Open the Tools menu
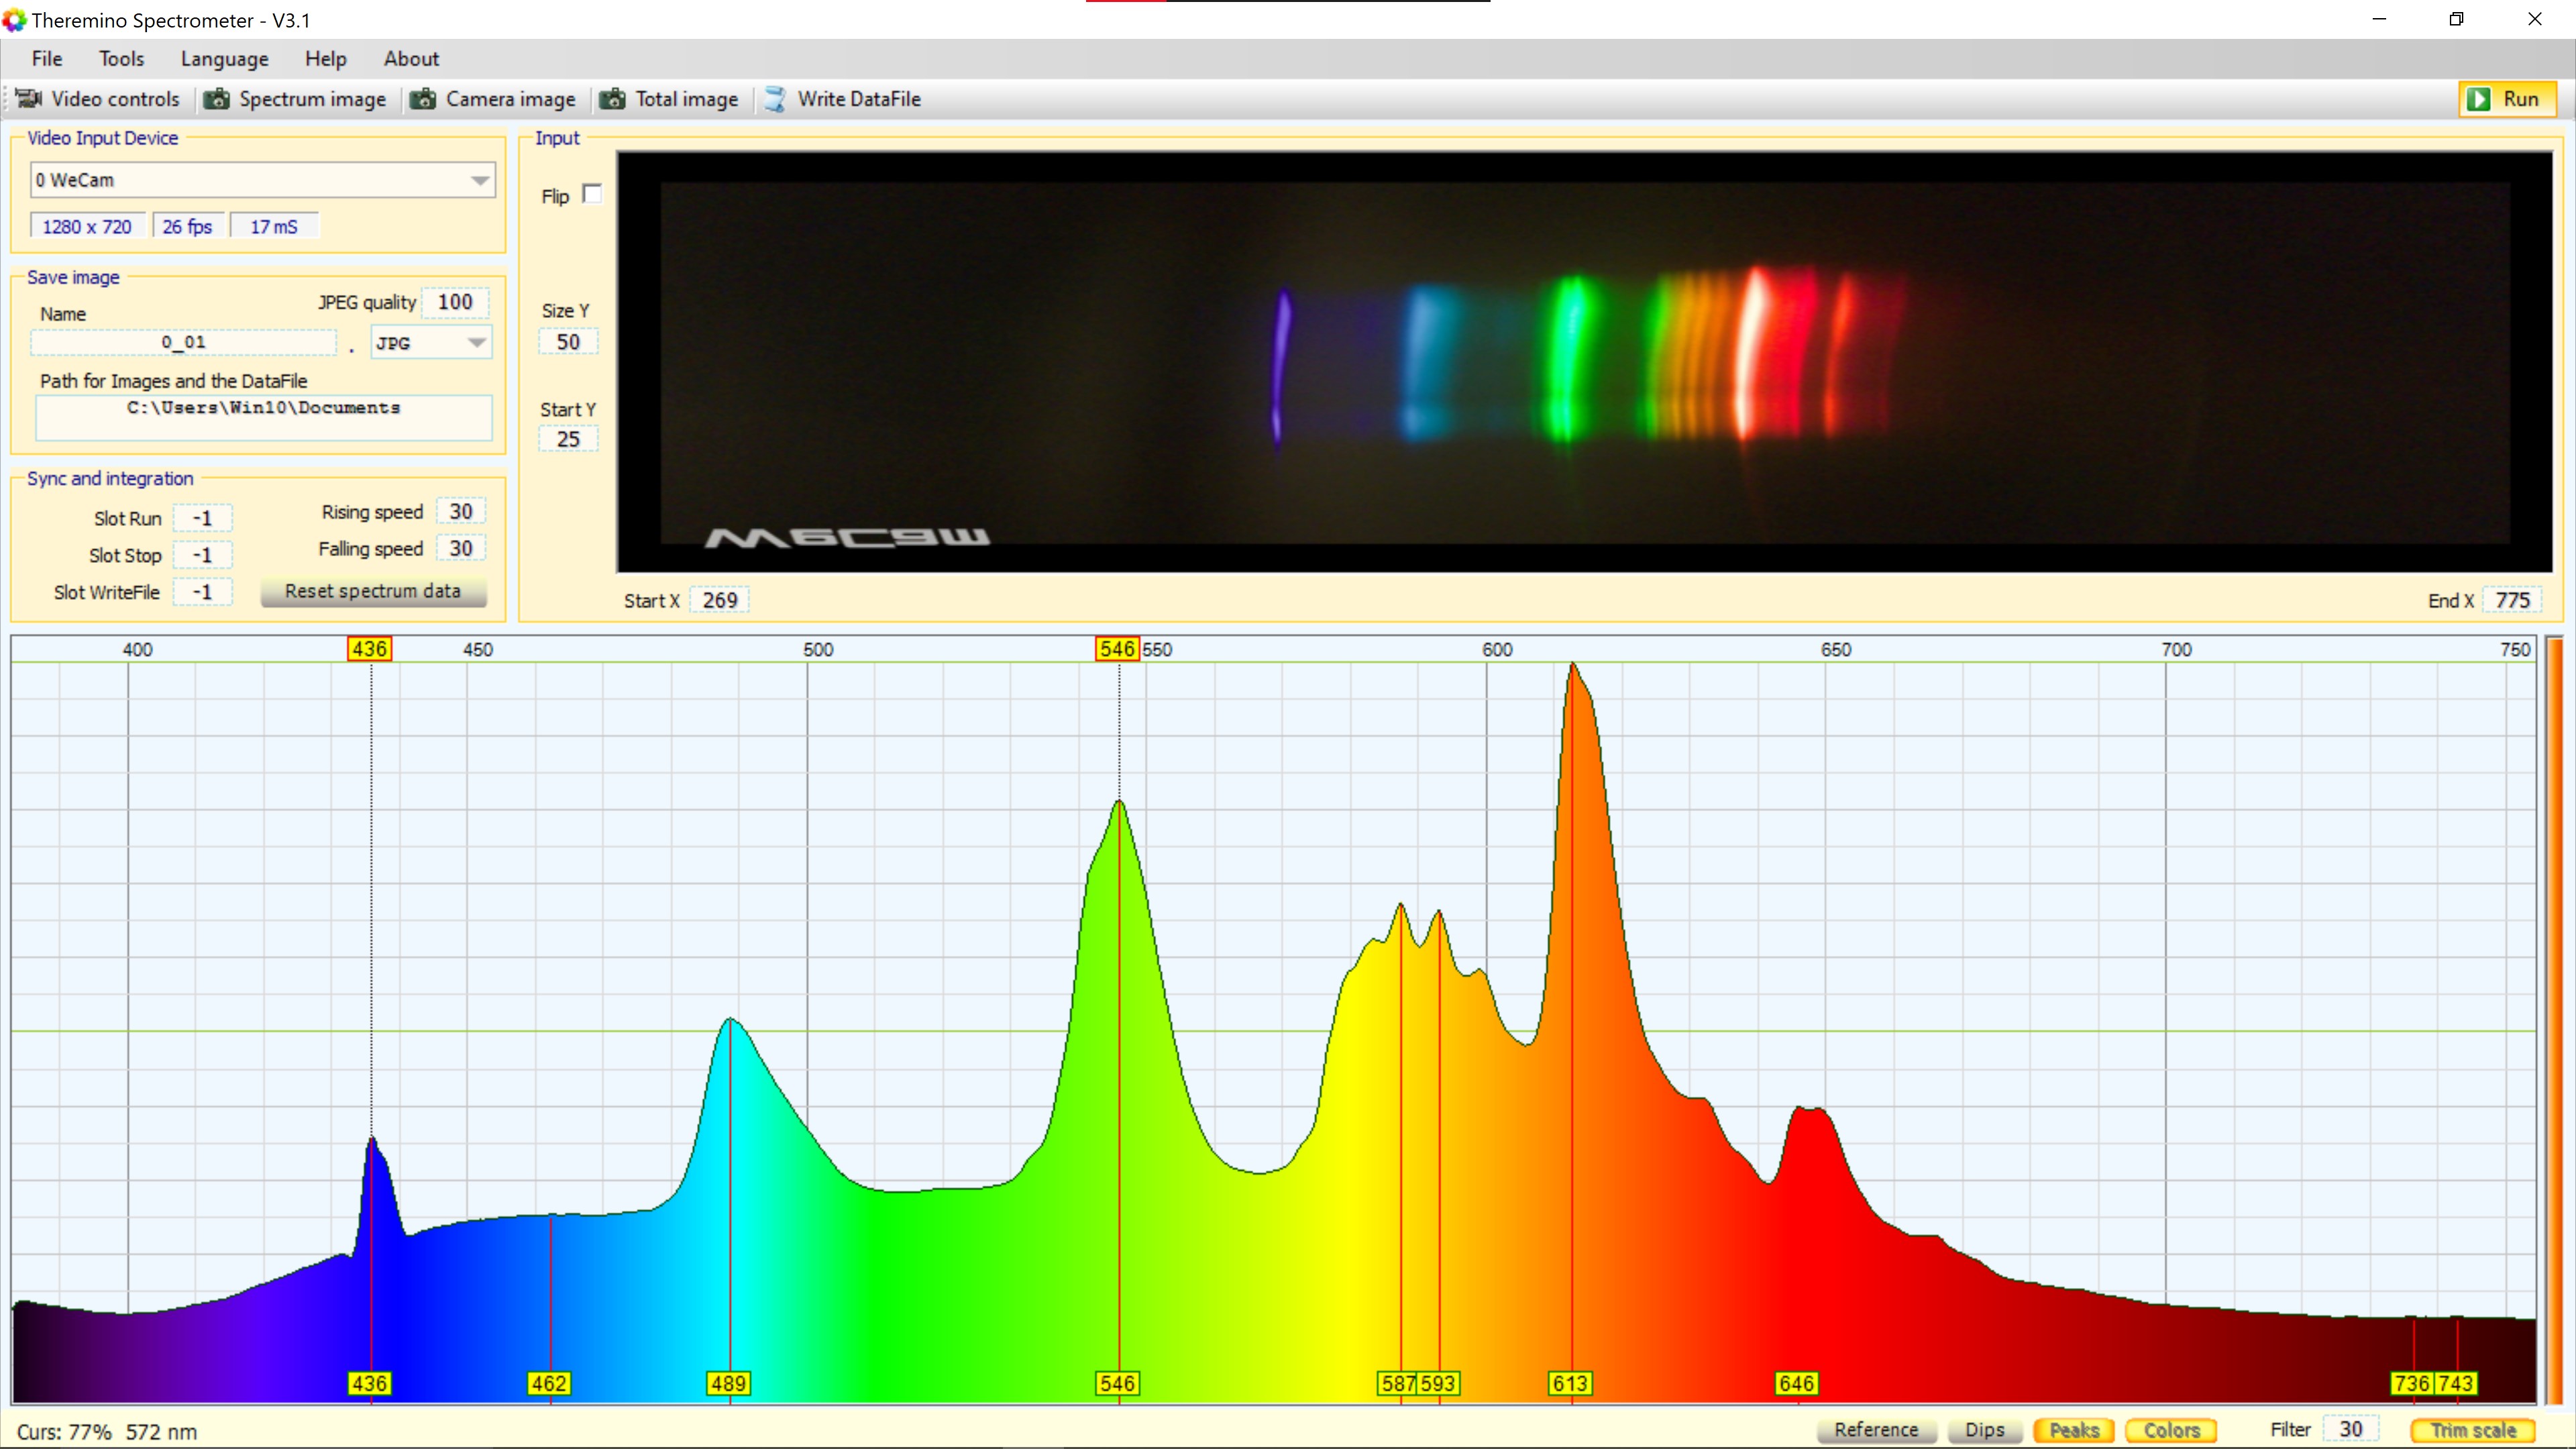The image size is (2576, 1449). [121, 59]
